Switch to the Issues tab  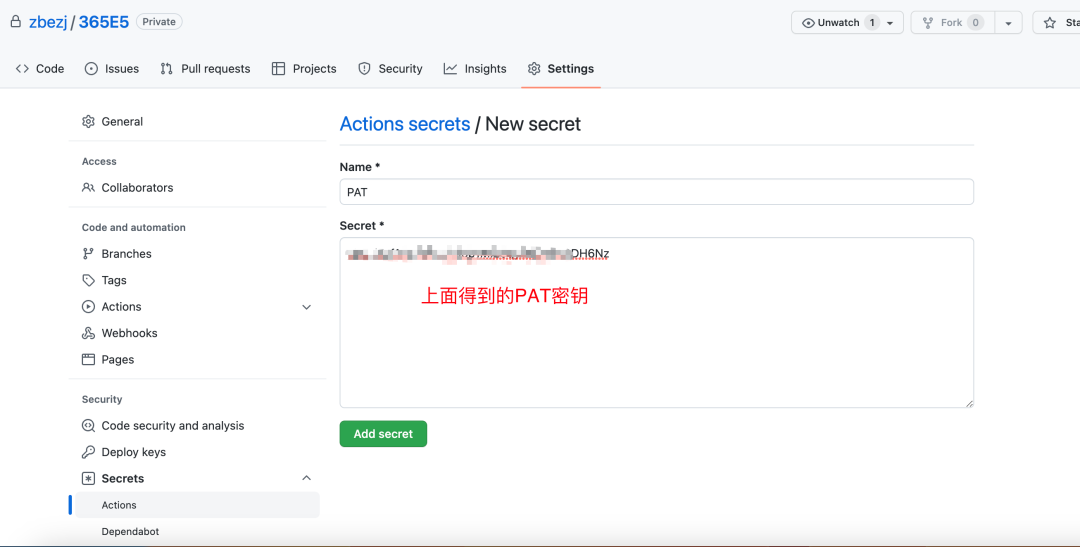click(x=112, y=69)
